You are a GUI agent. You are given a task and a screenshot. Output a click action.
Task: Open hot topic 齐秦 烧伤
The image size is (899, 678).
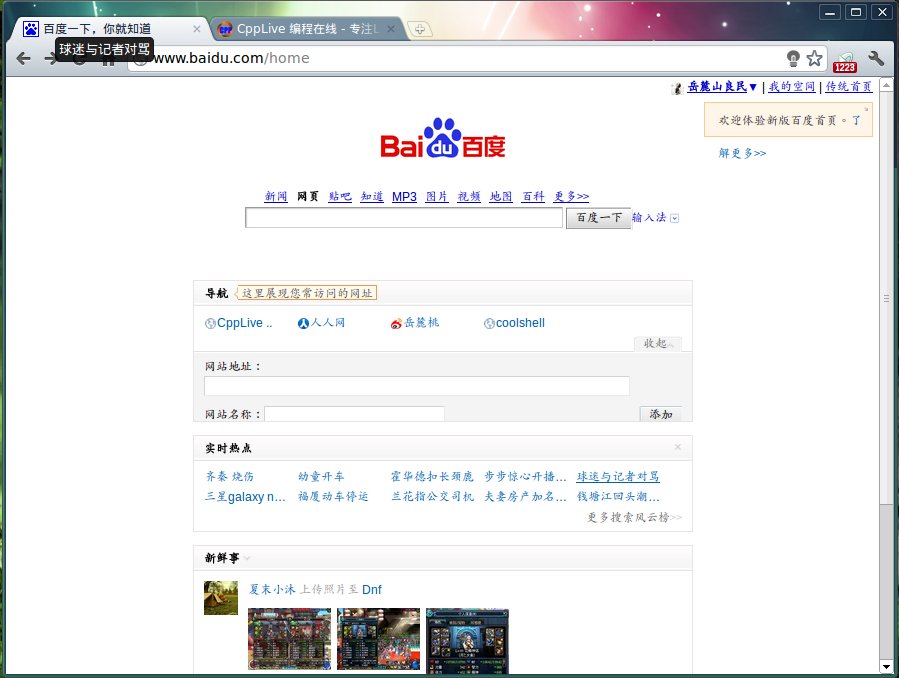[229, 476]
